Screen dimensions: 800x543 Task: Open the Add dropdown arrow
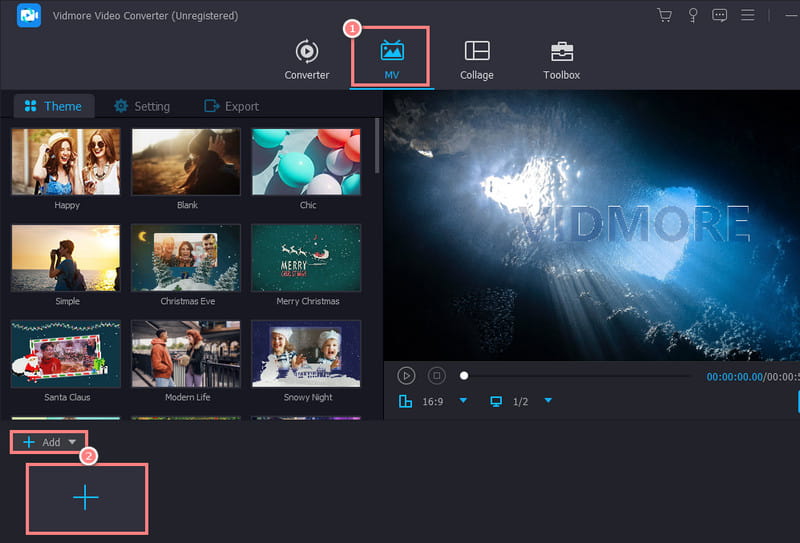(x=72, y=442)
